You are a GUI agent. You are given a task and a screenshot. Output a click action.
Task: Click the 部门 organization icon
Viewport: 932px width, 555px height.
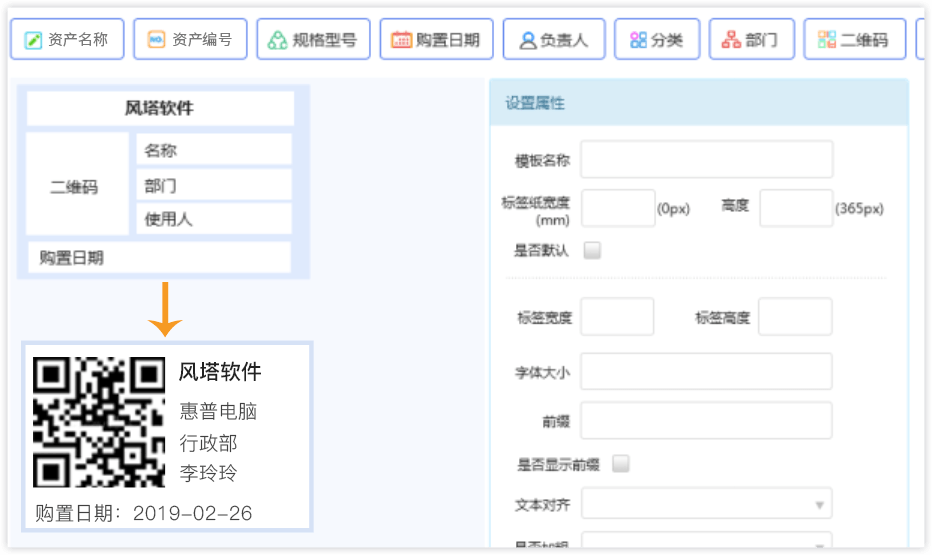click(x=731, y=40)
